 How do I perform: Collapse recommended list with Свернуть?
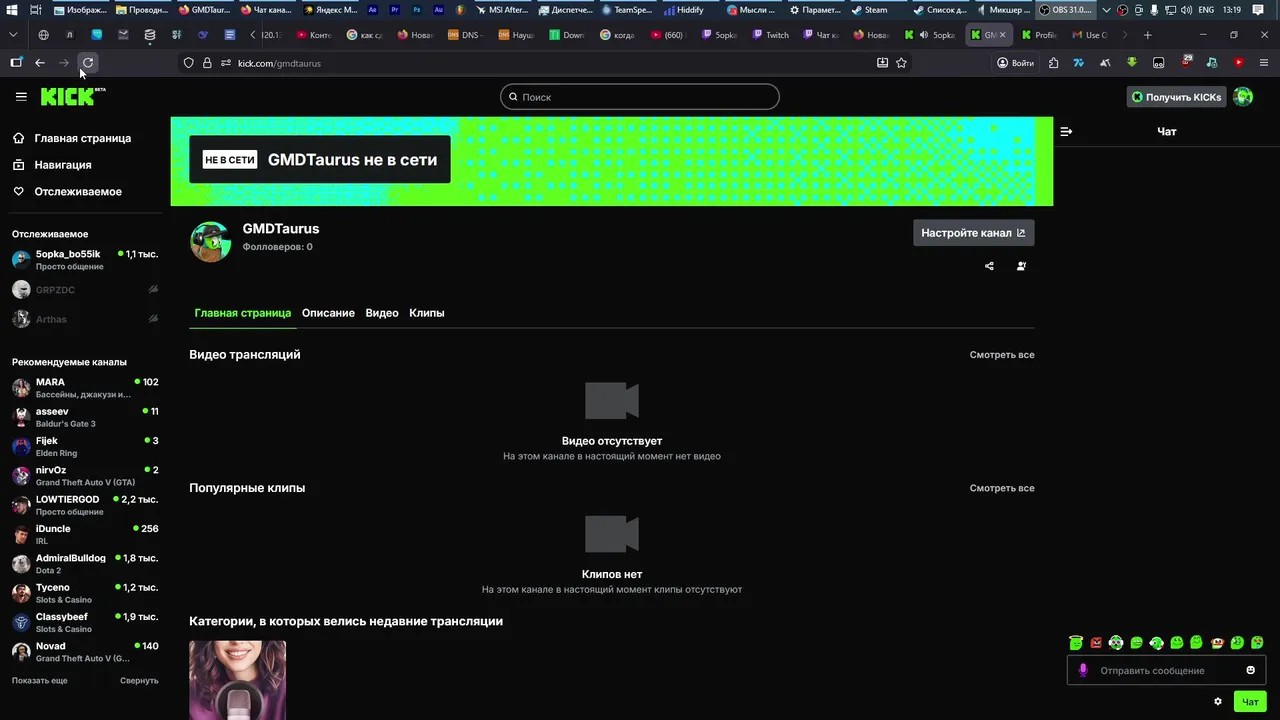139,680
